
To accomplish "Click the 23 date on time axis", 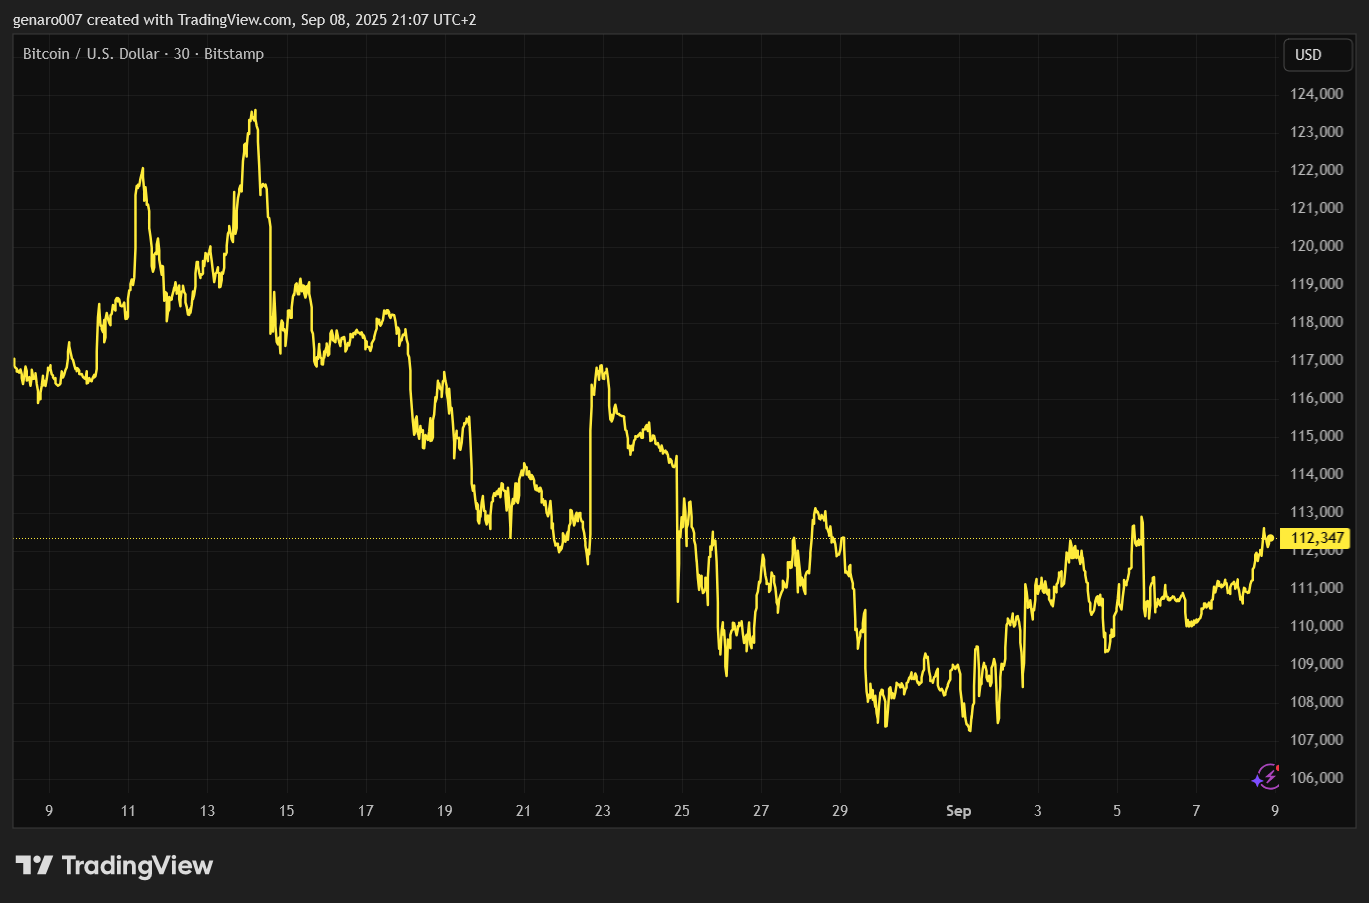I will click(602, 811).
